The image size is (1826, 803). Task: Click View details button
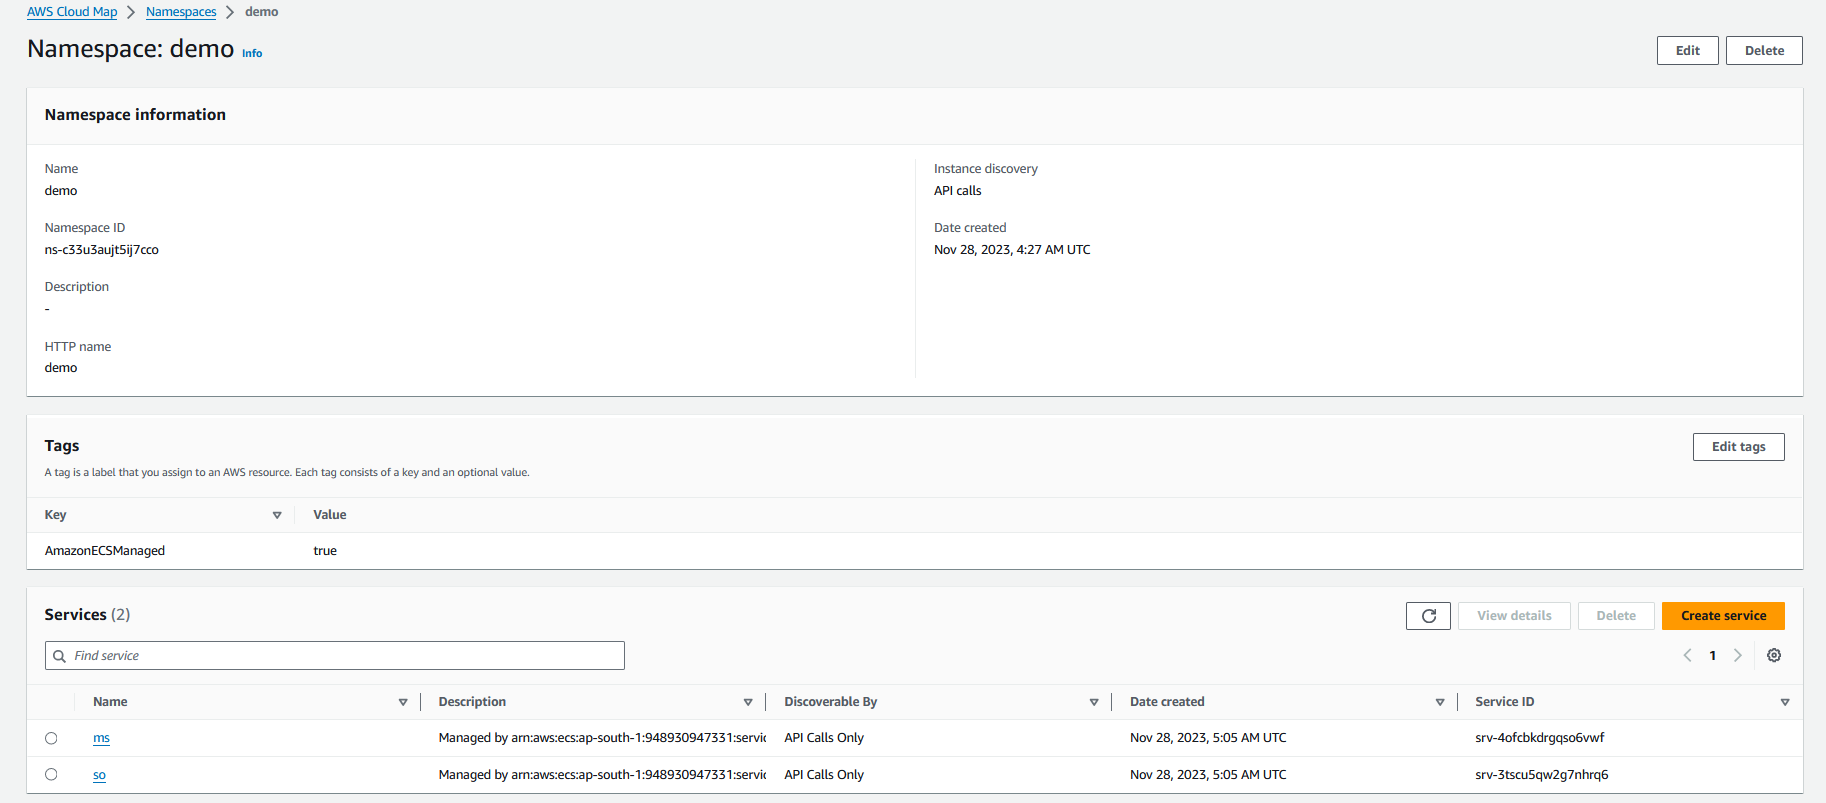pos(1514,616)
